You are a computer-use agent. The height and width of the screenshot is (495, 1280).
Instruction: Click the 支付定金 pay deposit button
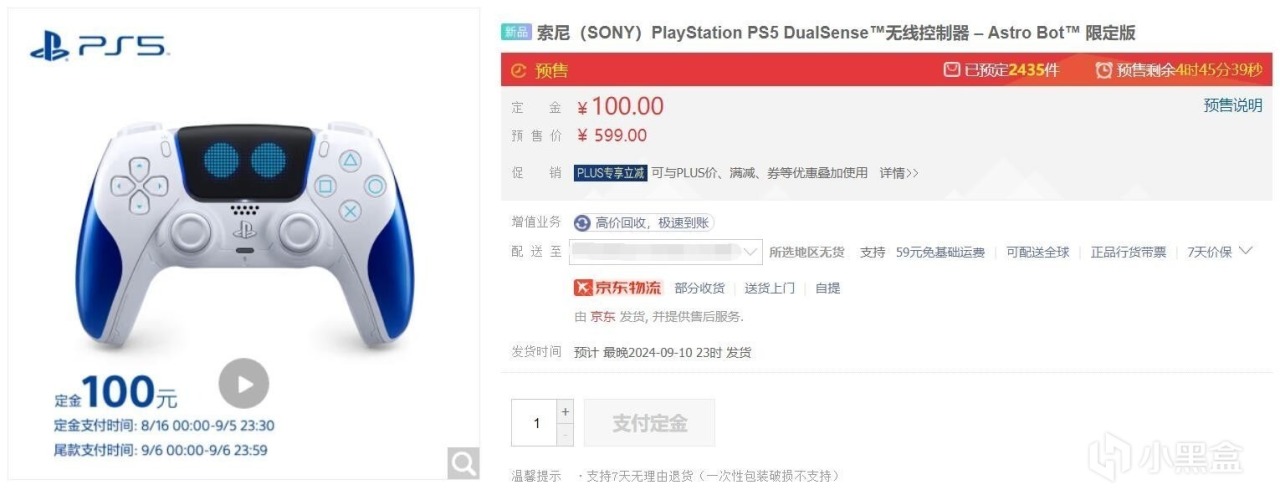[649, 423]
